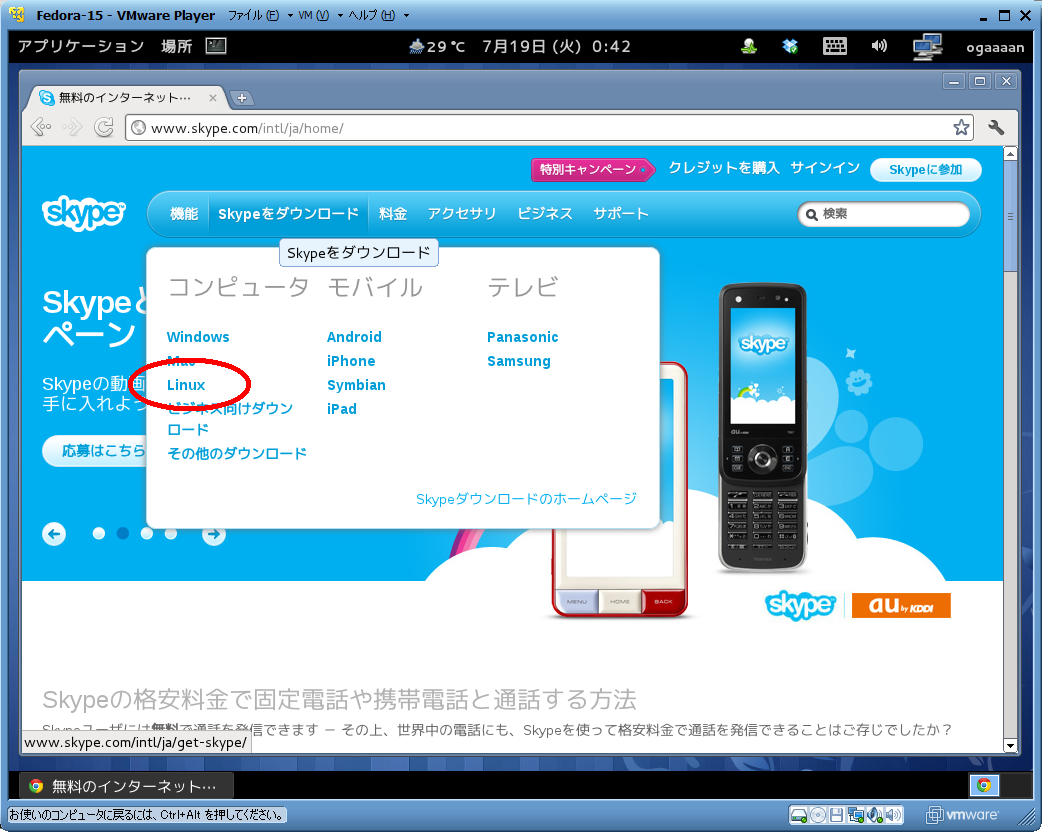This screenshot has height=832, width=1042.
Task: Click the VMware hard disk device icon
Action: tap(799, 814)
